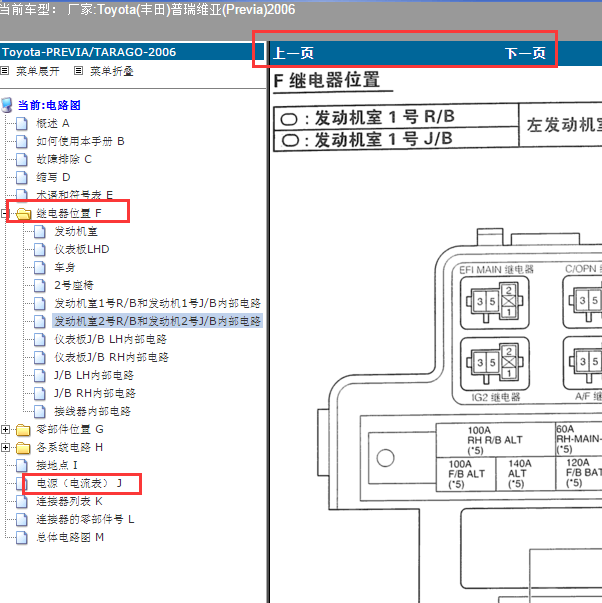This screenshot has width=602, height=603.
Task: Open the 接地点 I page
Action: pyautogui.click(x=57, y=465)
